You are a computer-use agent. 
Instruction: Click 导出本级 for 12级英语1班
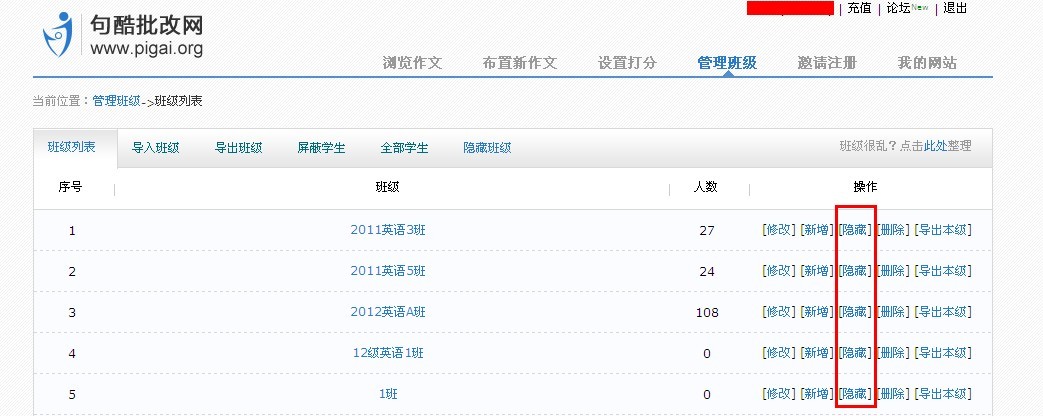point(943,352)
